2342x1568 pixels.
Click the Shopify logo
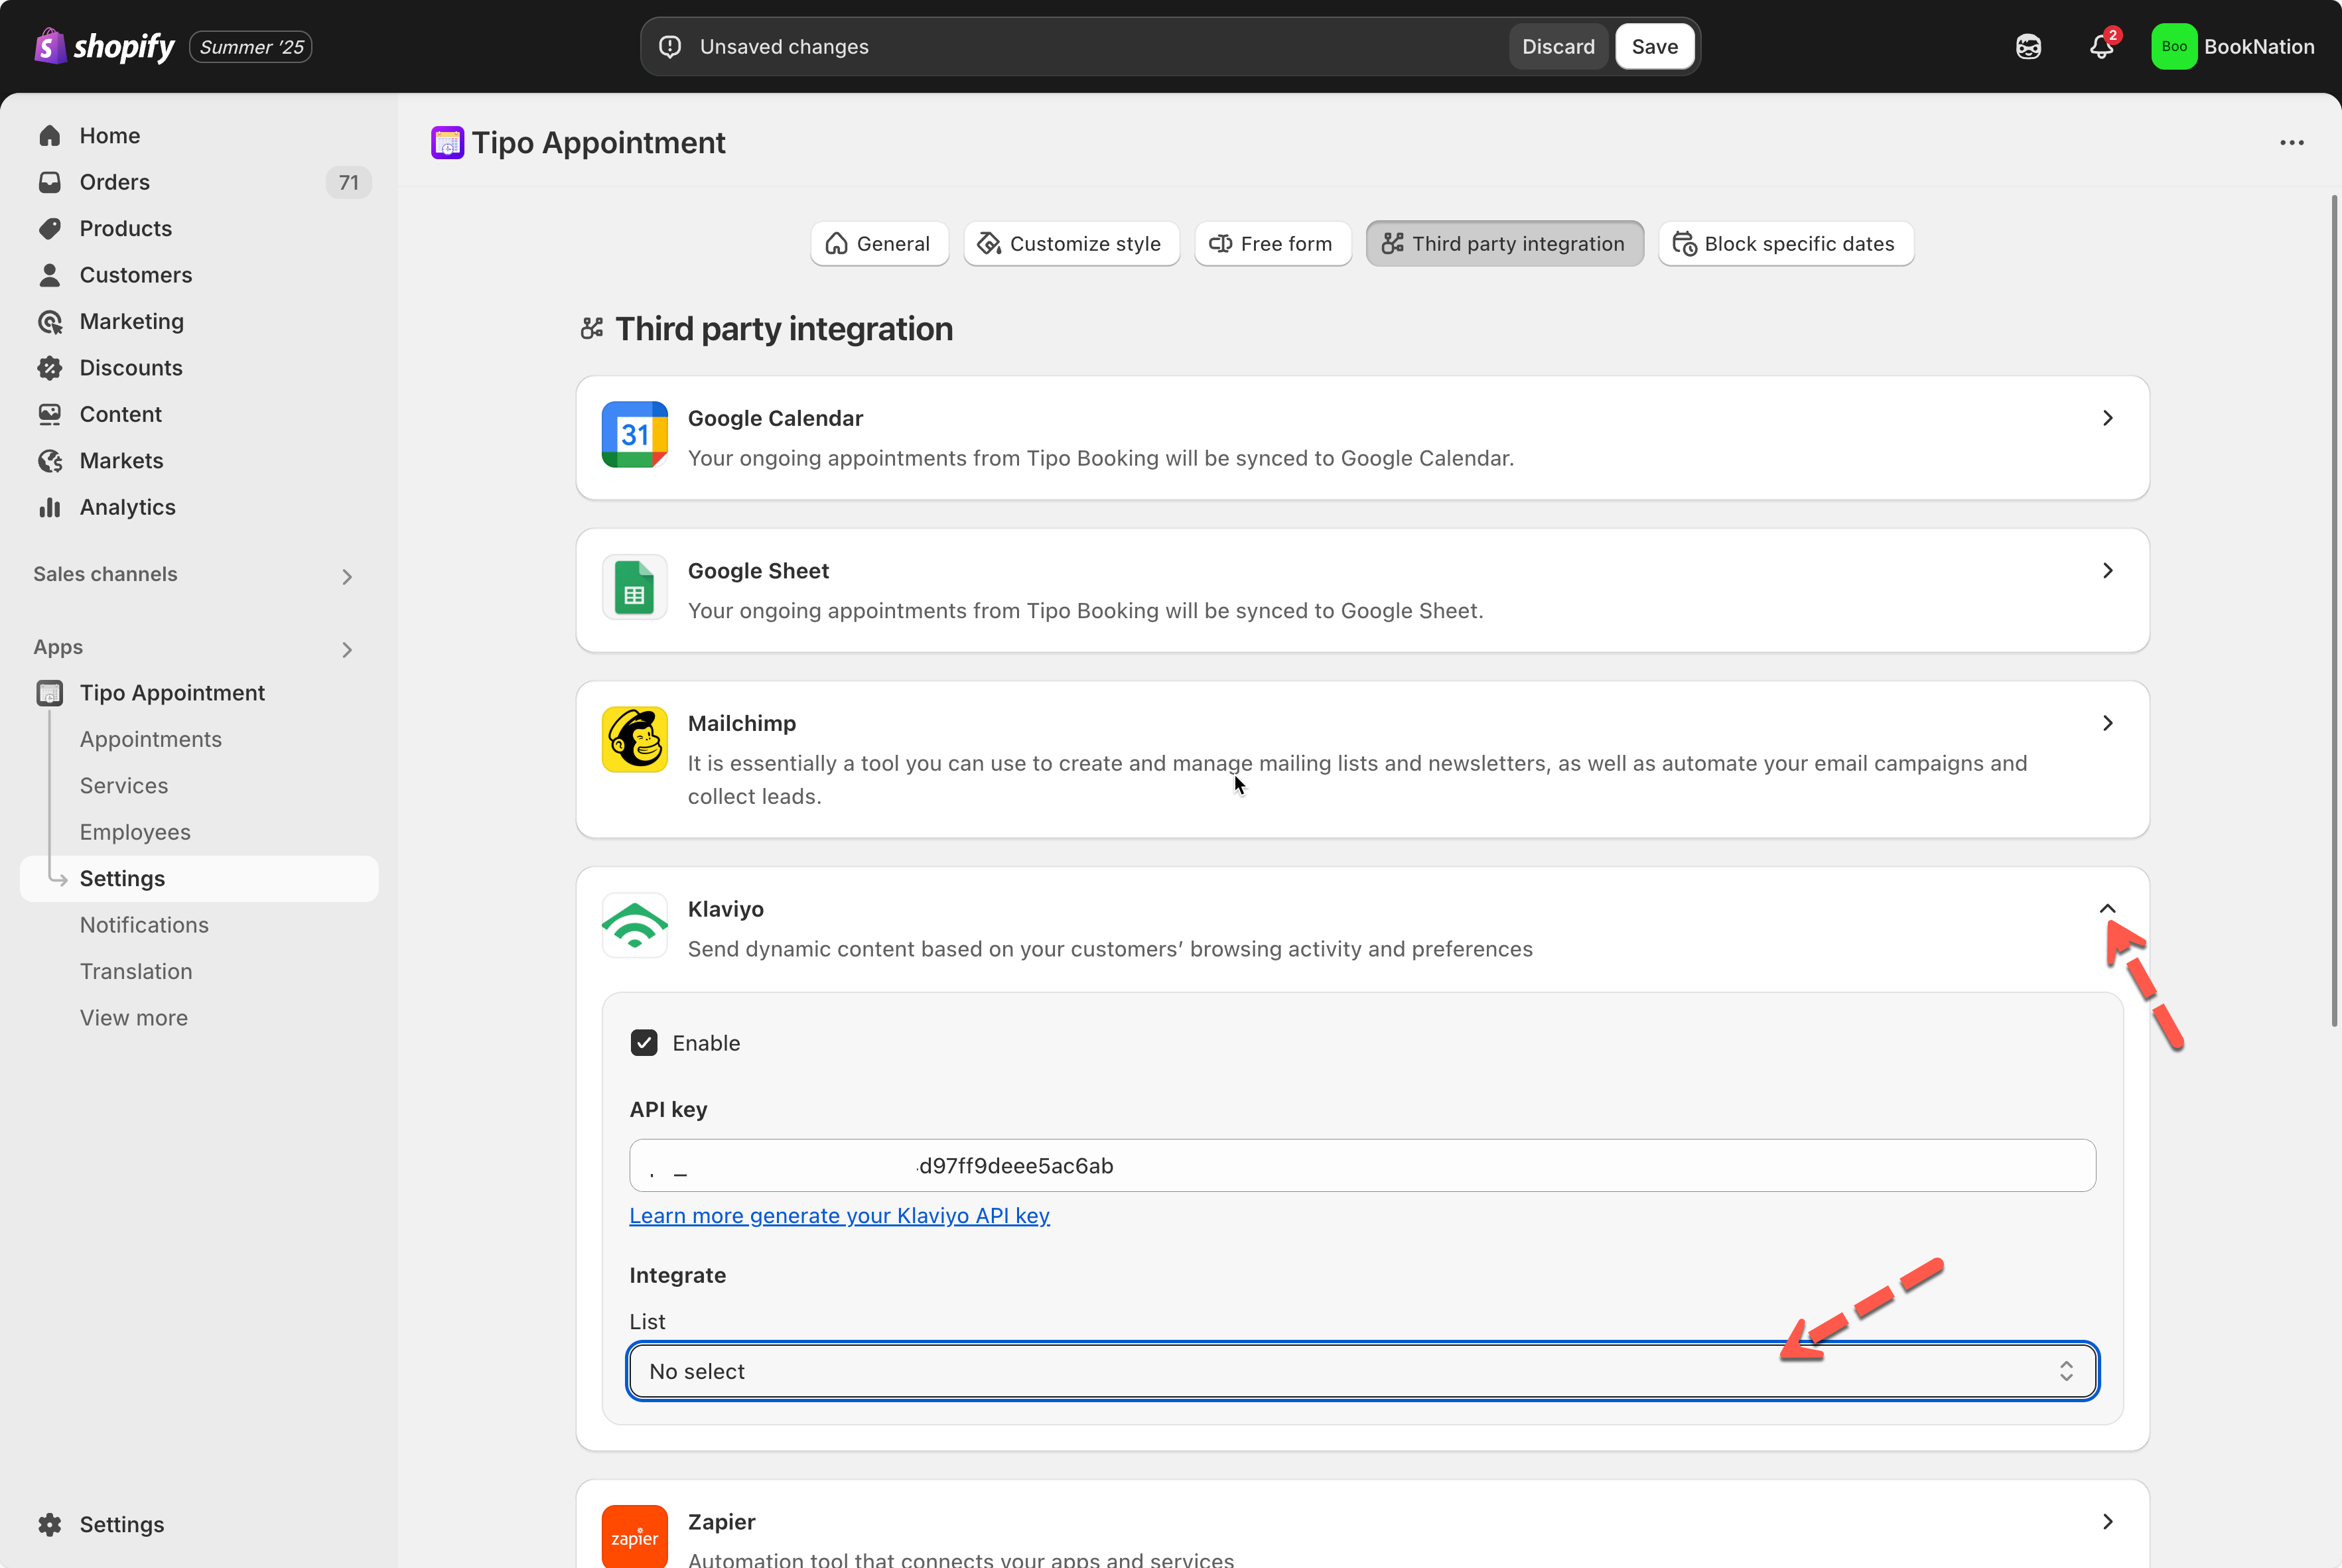pyautogui.click(x=105, y=46)
